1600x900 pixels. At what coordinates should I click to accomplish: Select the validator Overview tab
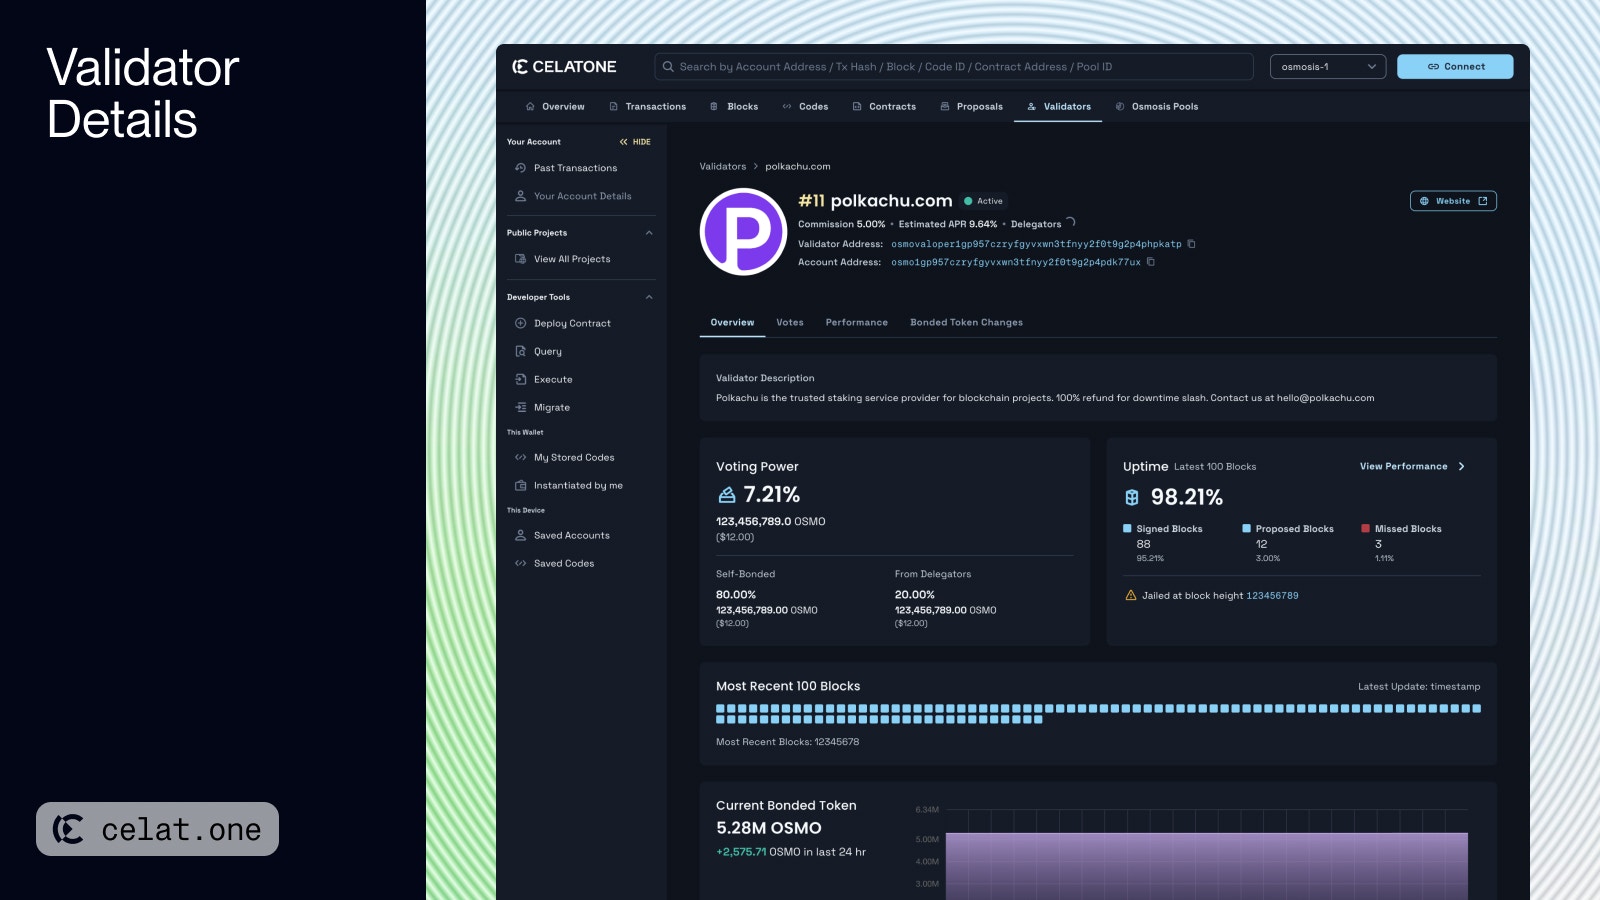coord(732,322)
